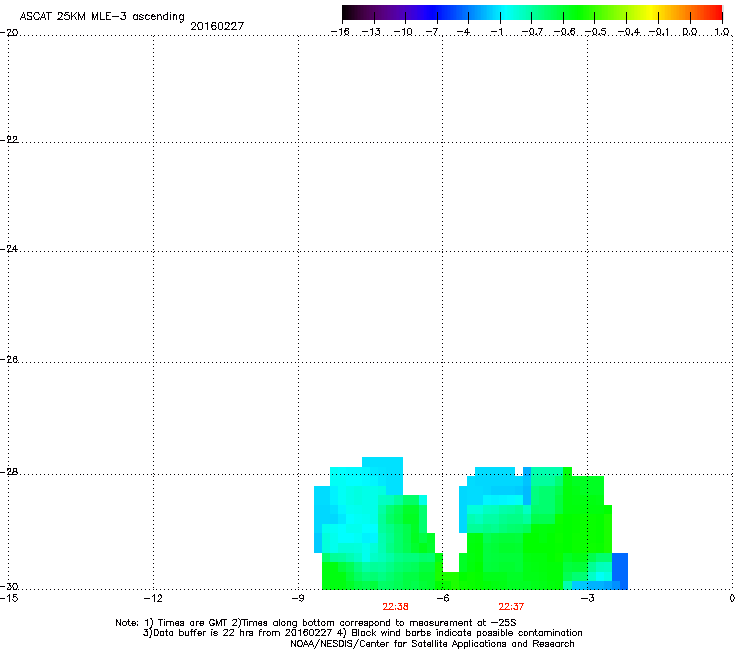The width and height of the screenshot is (740, 650).
Task: Click the -13 colorbar scale label
Action: click(x=371, y=32)
